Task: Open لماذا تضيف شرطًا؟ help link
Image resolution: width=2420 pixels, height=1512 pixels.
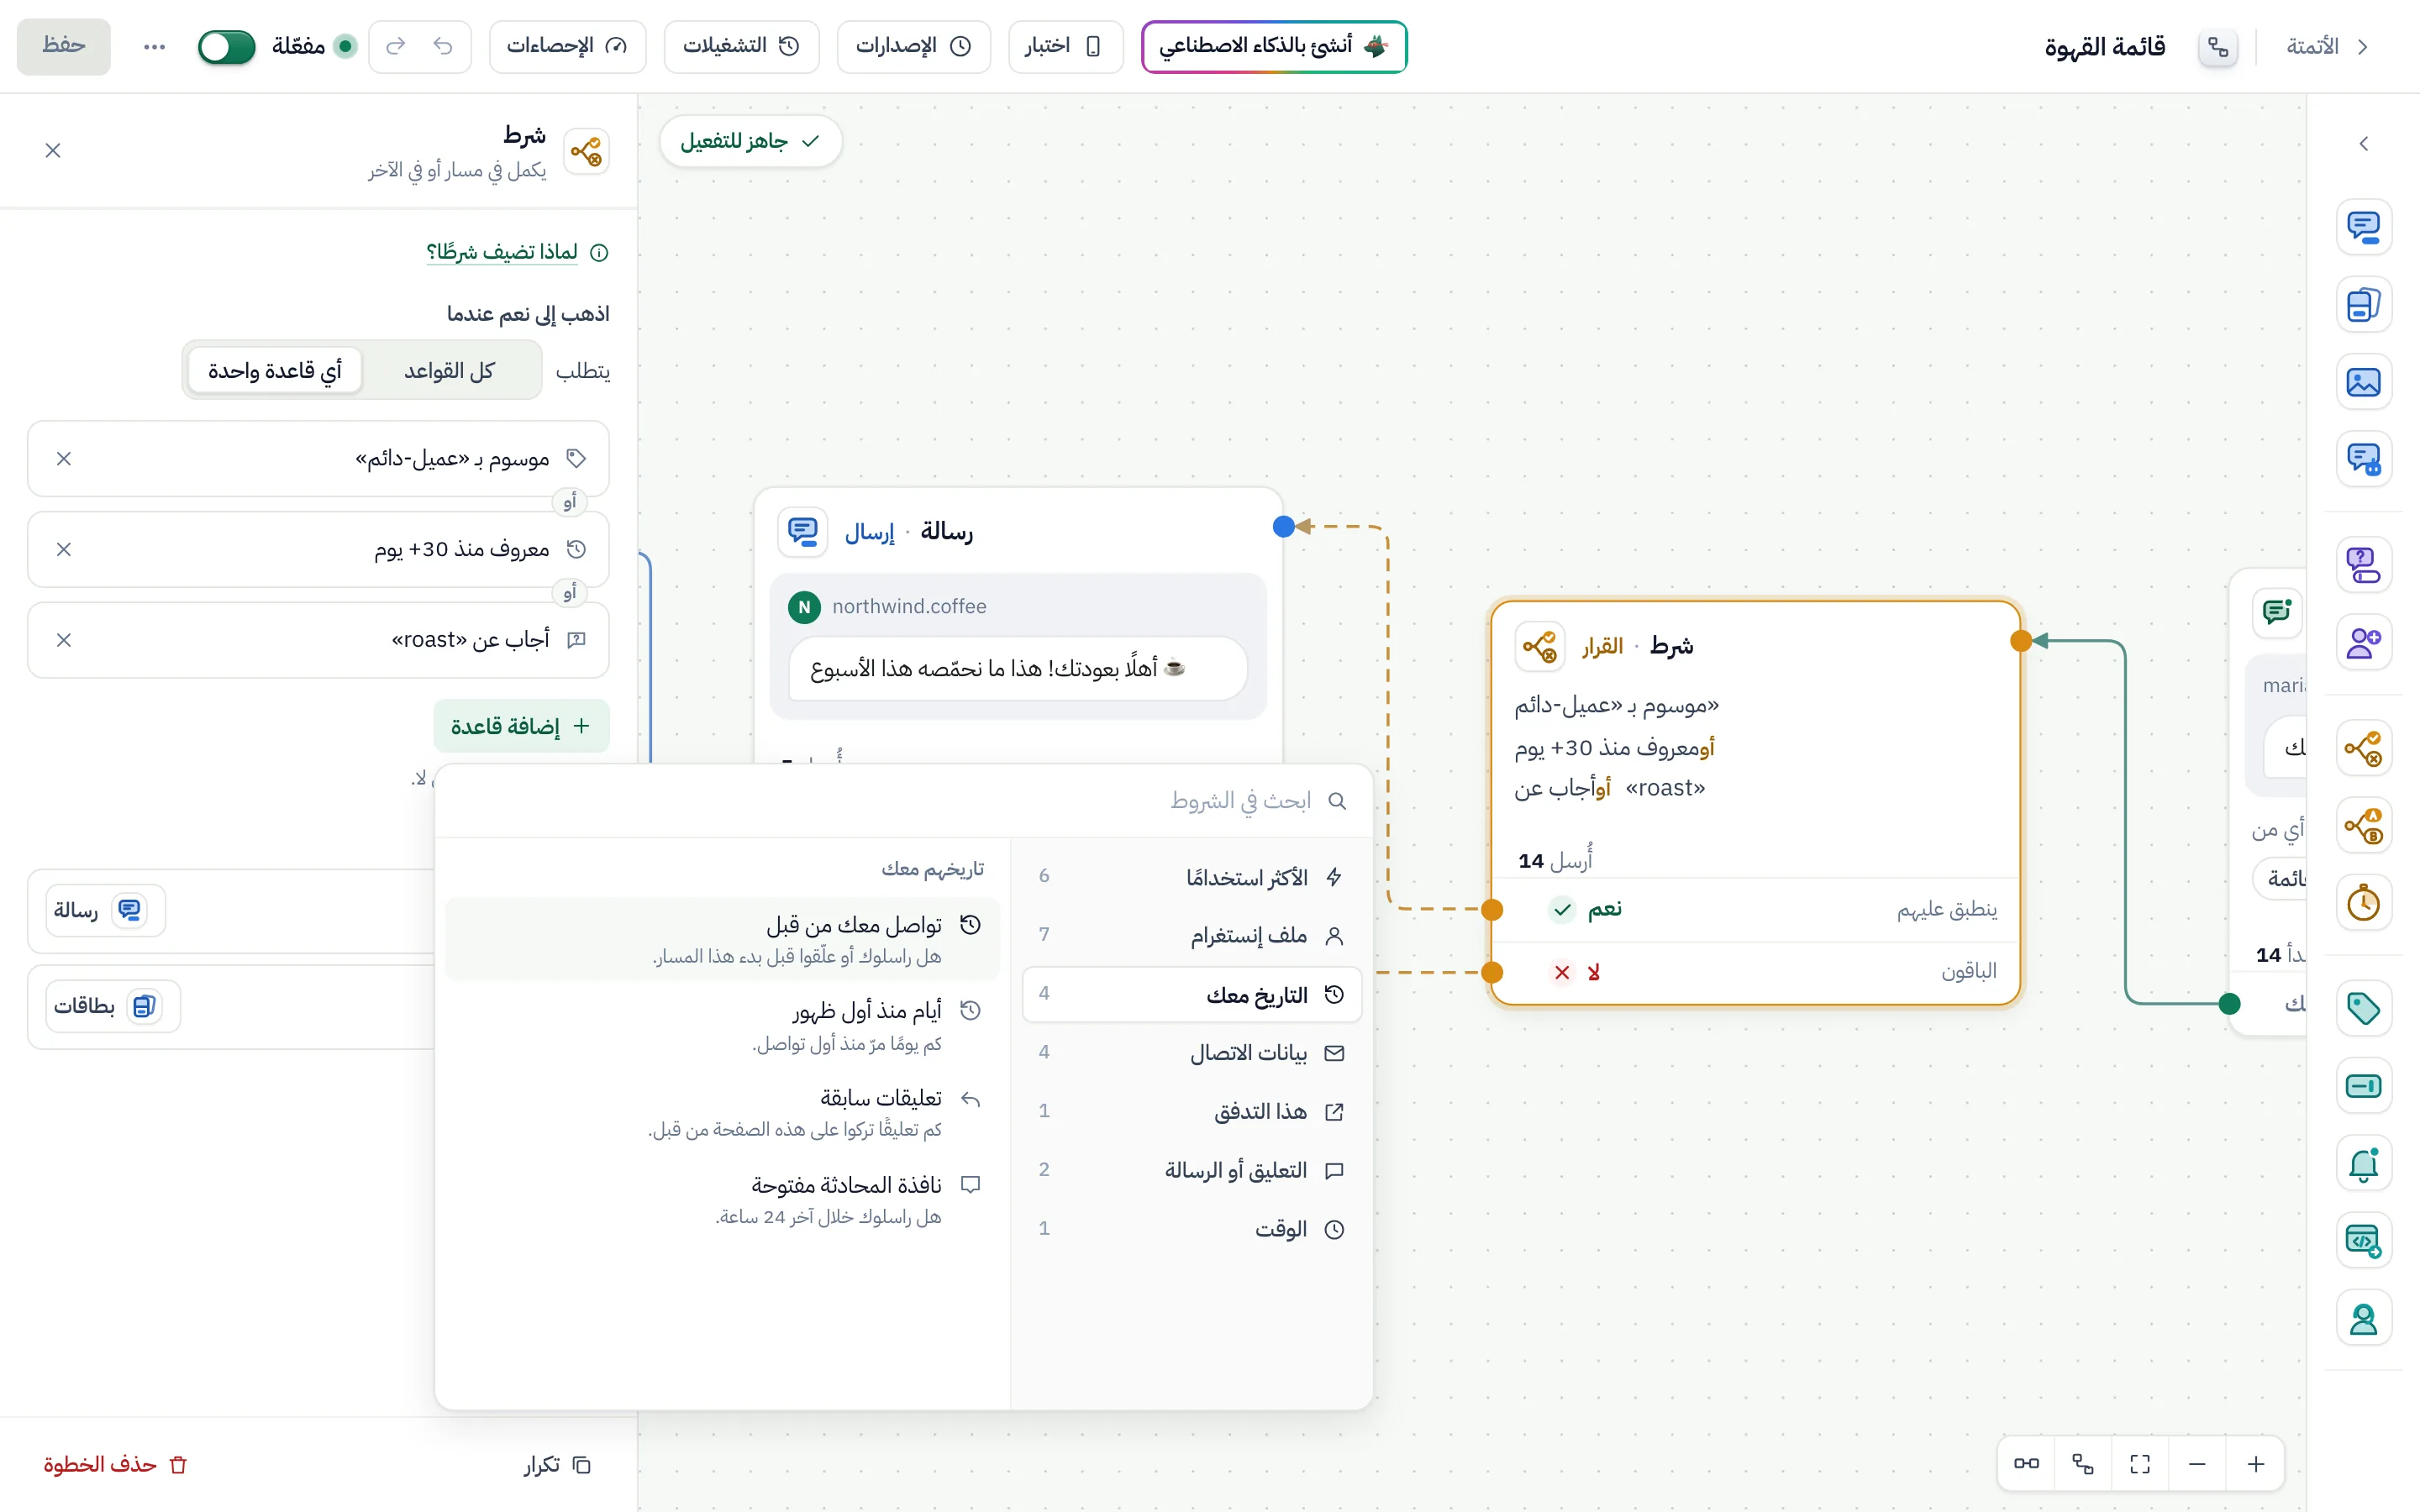Action: tap(517, 252)
